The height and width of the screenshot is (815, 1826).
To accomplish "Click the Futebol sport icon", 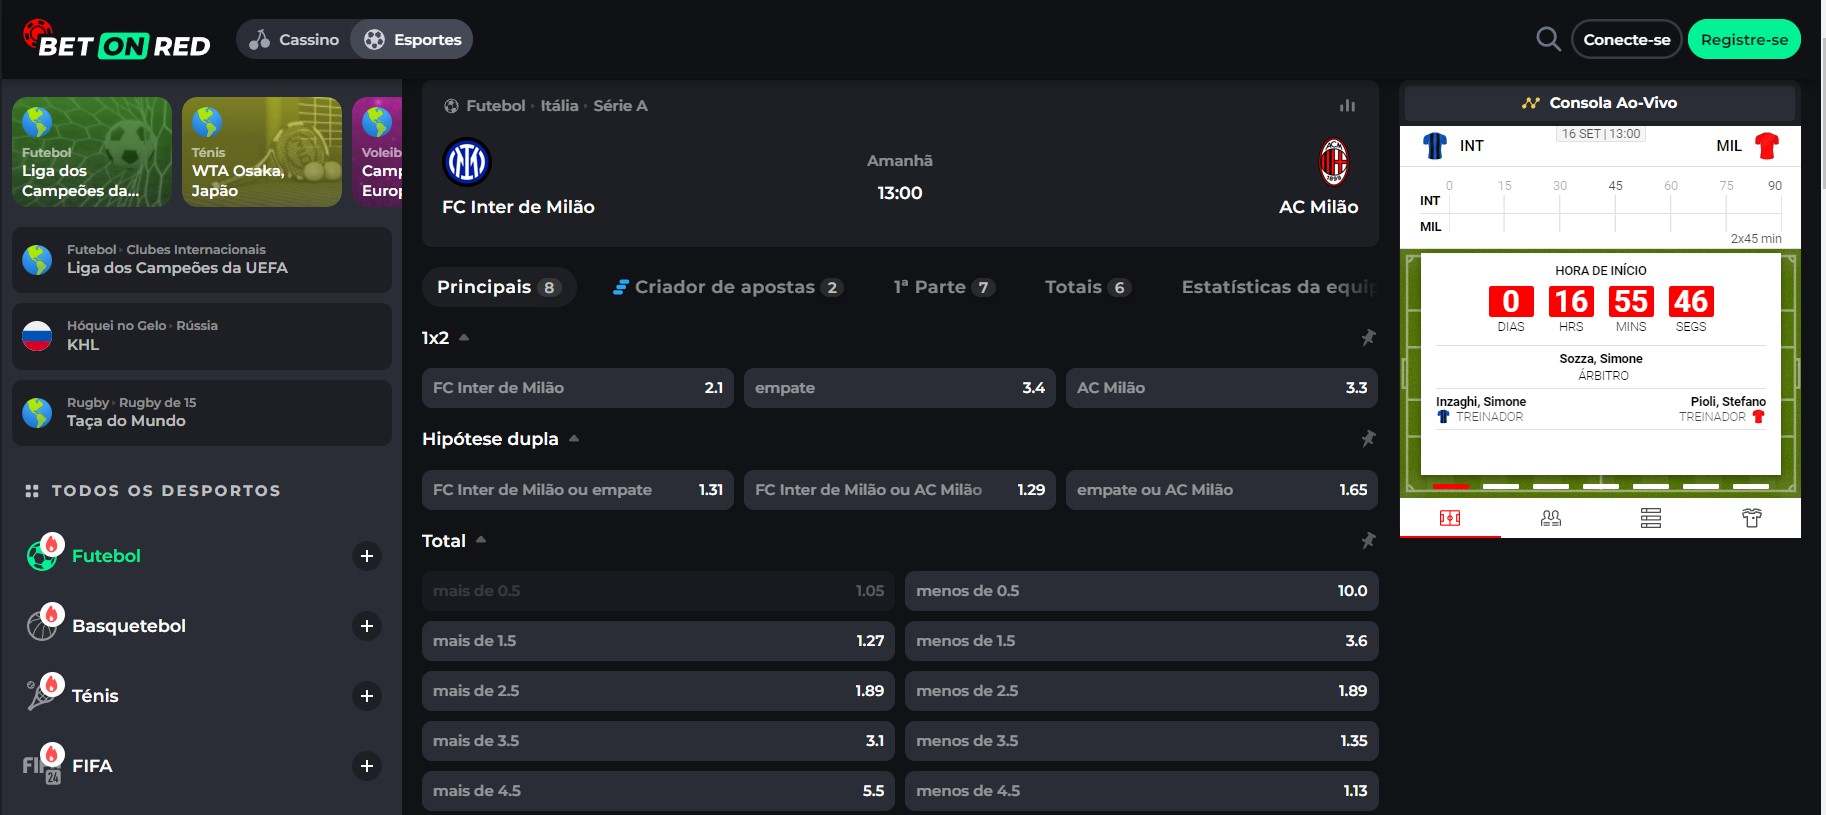I will (x=43, y=554).
